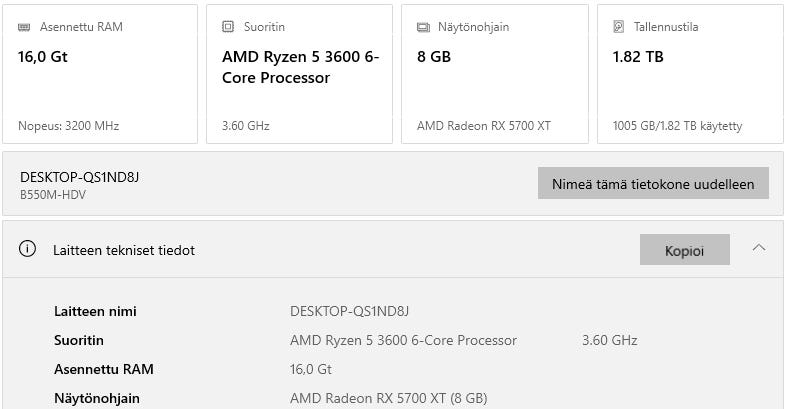Image resolution: width=786 pixels, height=409 pixels.
Task: Click the AMD Radeon RX 5700 XT (8 GB) row
Action: click(x=388, y=398)
